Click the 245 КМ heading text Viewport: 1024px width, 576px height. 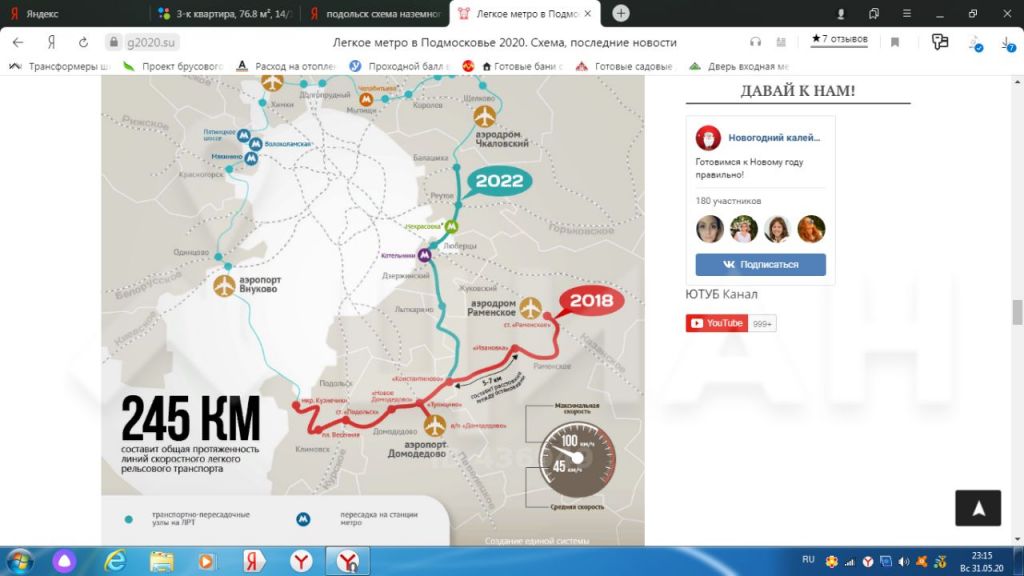pyautogui.click(x=191, y=419)
